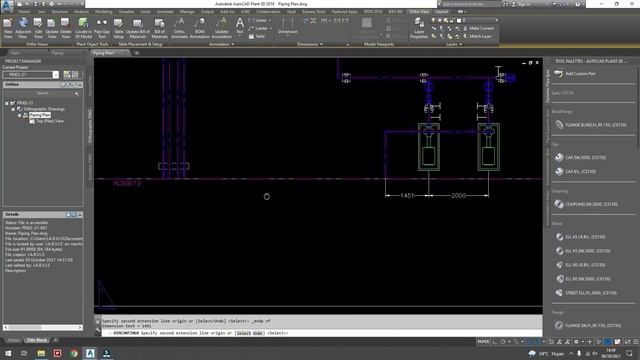
Task: Open the Linear dimension dropdown
Action: 270,20
